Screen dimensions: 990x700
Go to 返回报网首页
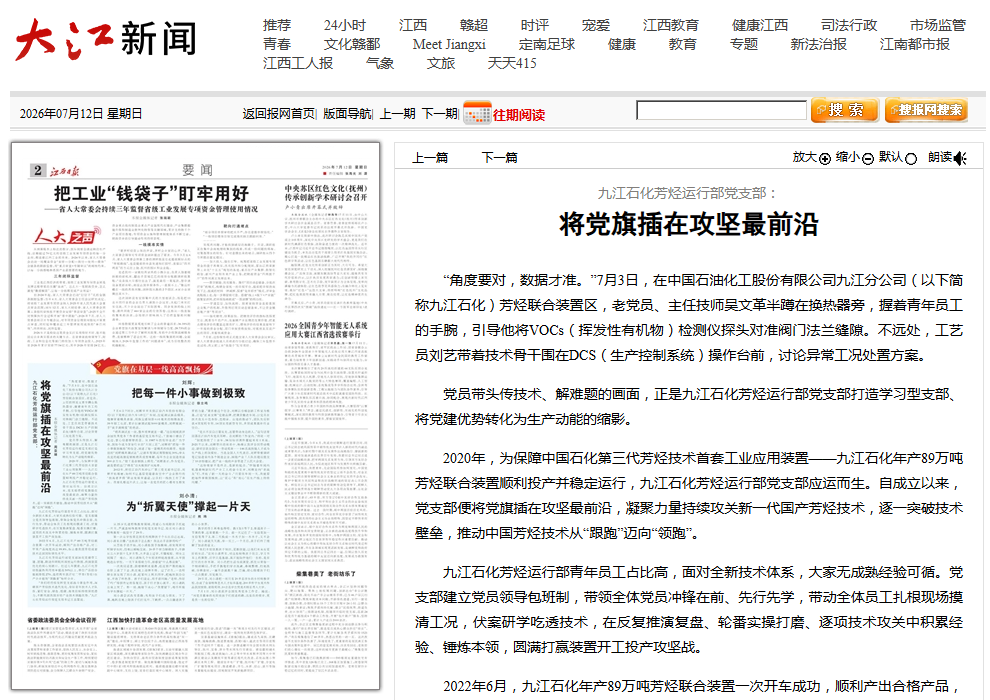(x=278, y=114)
